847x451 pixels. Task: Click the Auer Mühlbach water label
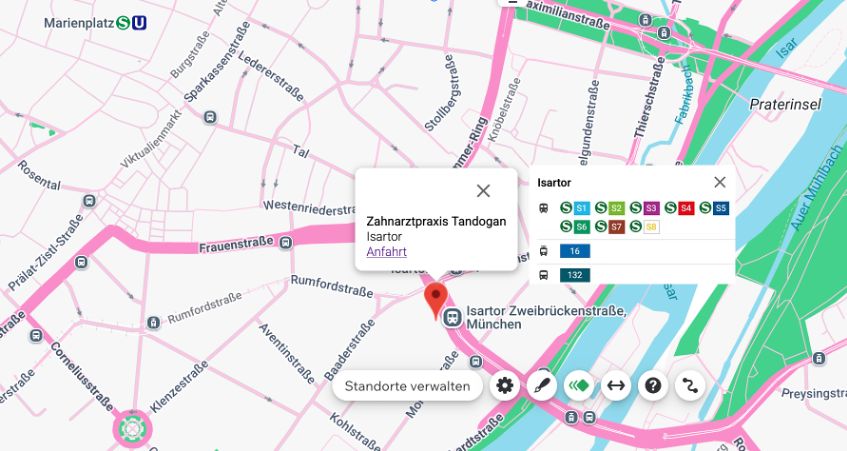click(816, 186)
